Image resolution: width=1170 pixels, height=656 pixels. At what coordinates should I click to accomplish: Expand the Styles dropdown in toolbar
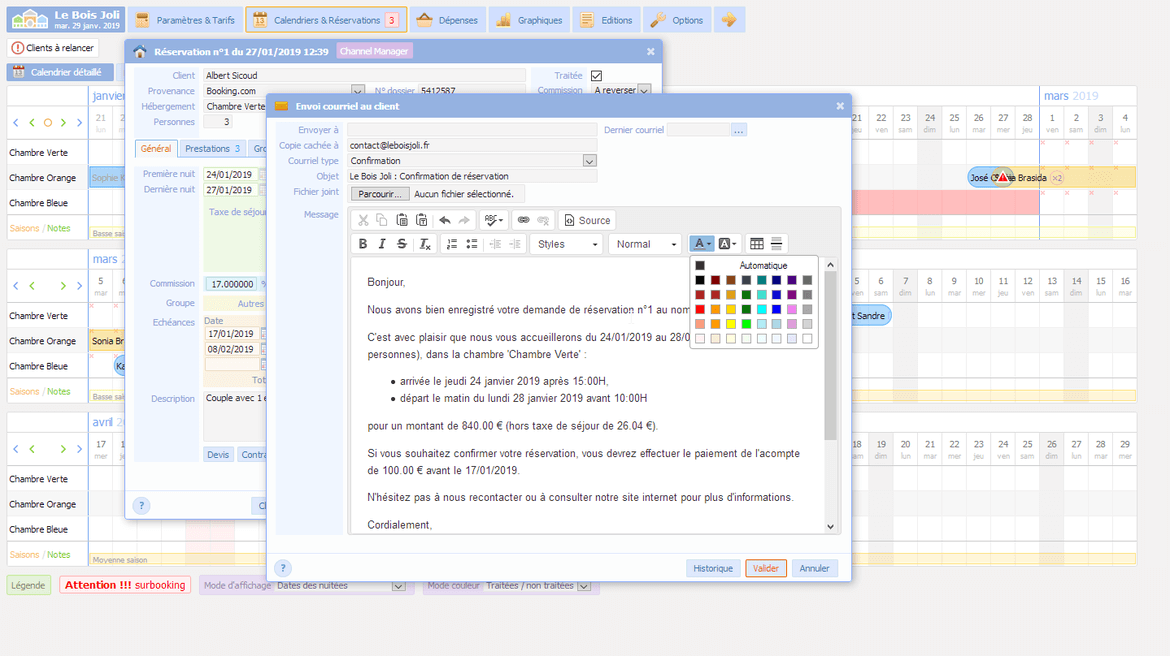pyautogui.click(x=567, y=244)
